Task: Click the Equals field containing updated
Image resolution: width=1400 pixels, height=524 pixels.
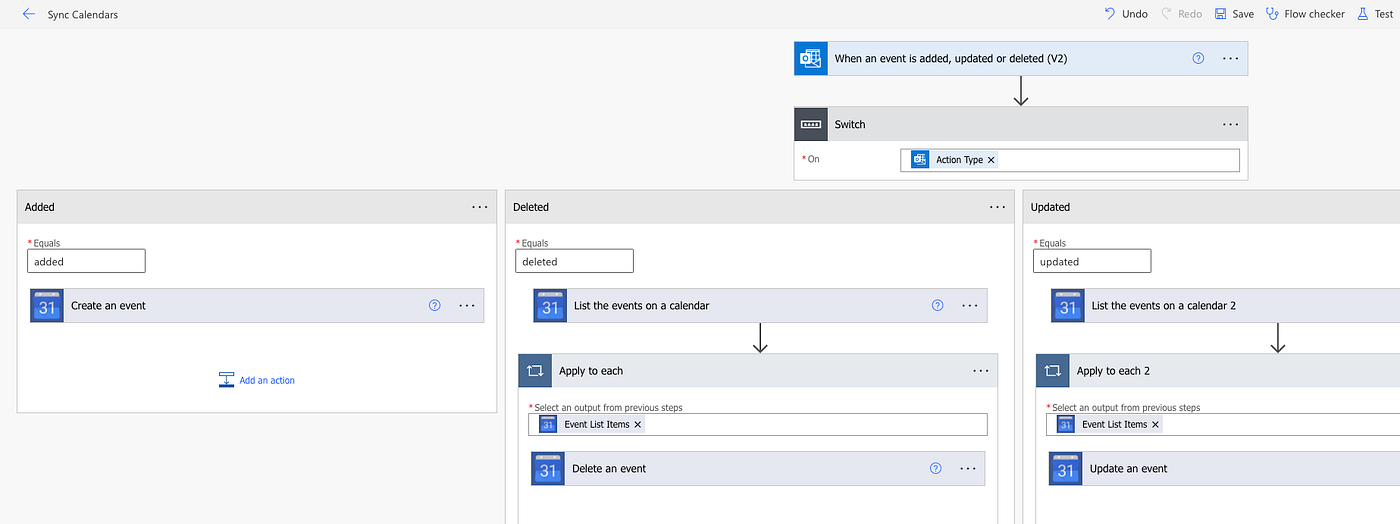Action: coord(1092,261)
